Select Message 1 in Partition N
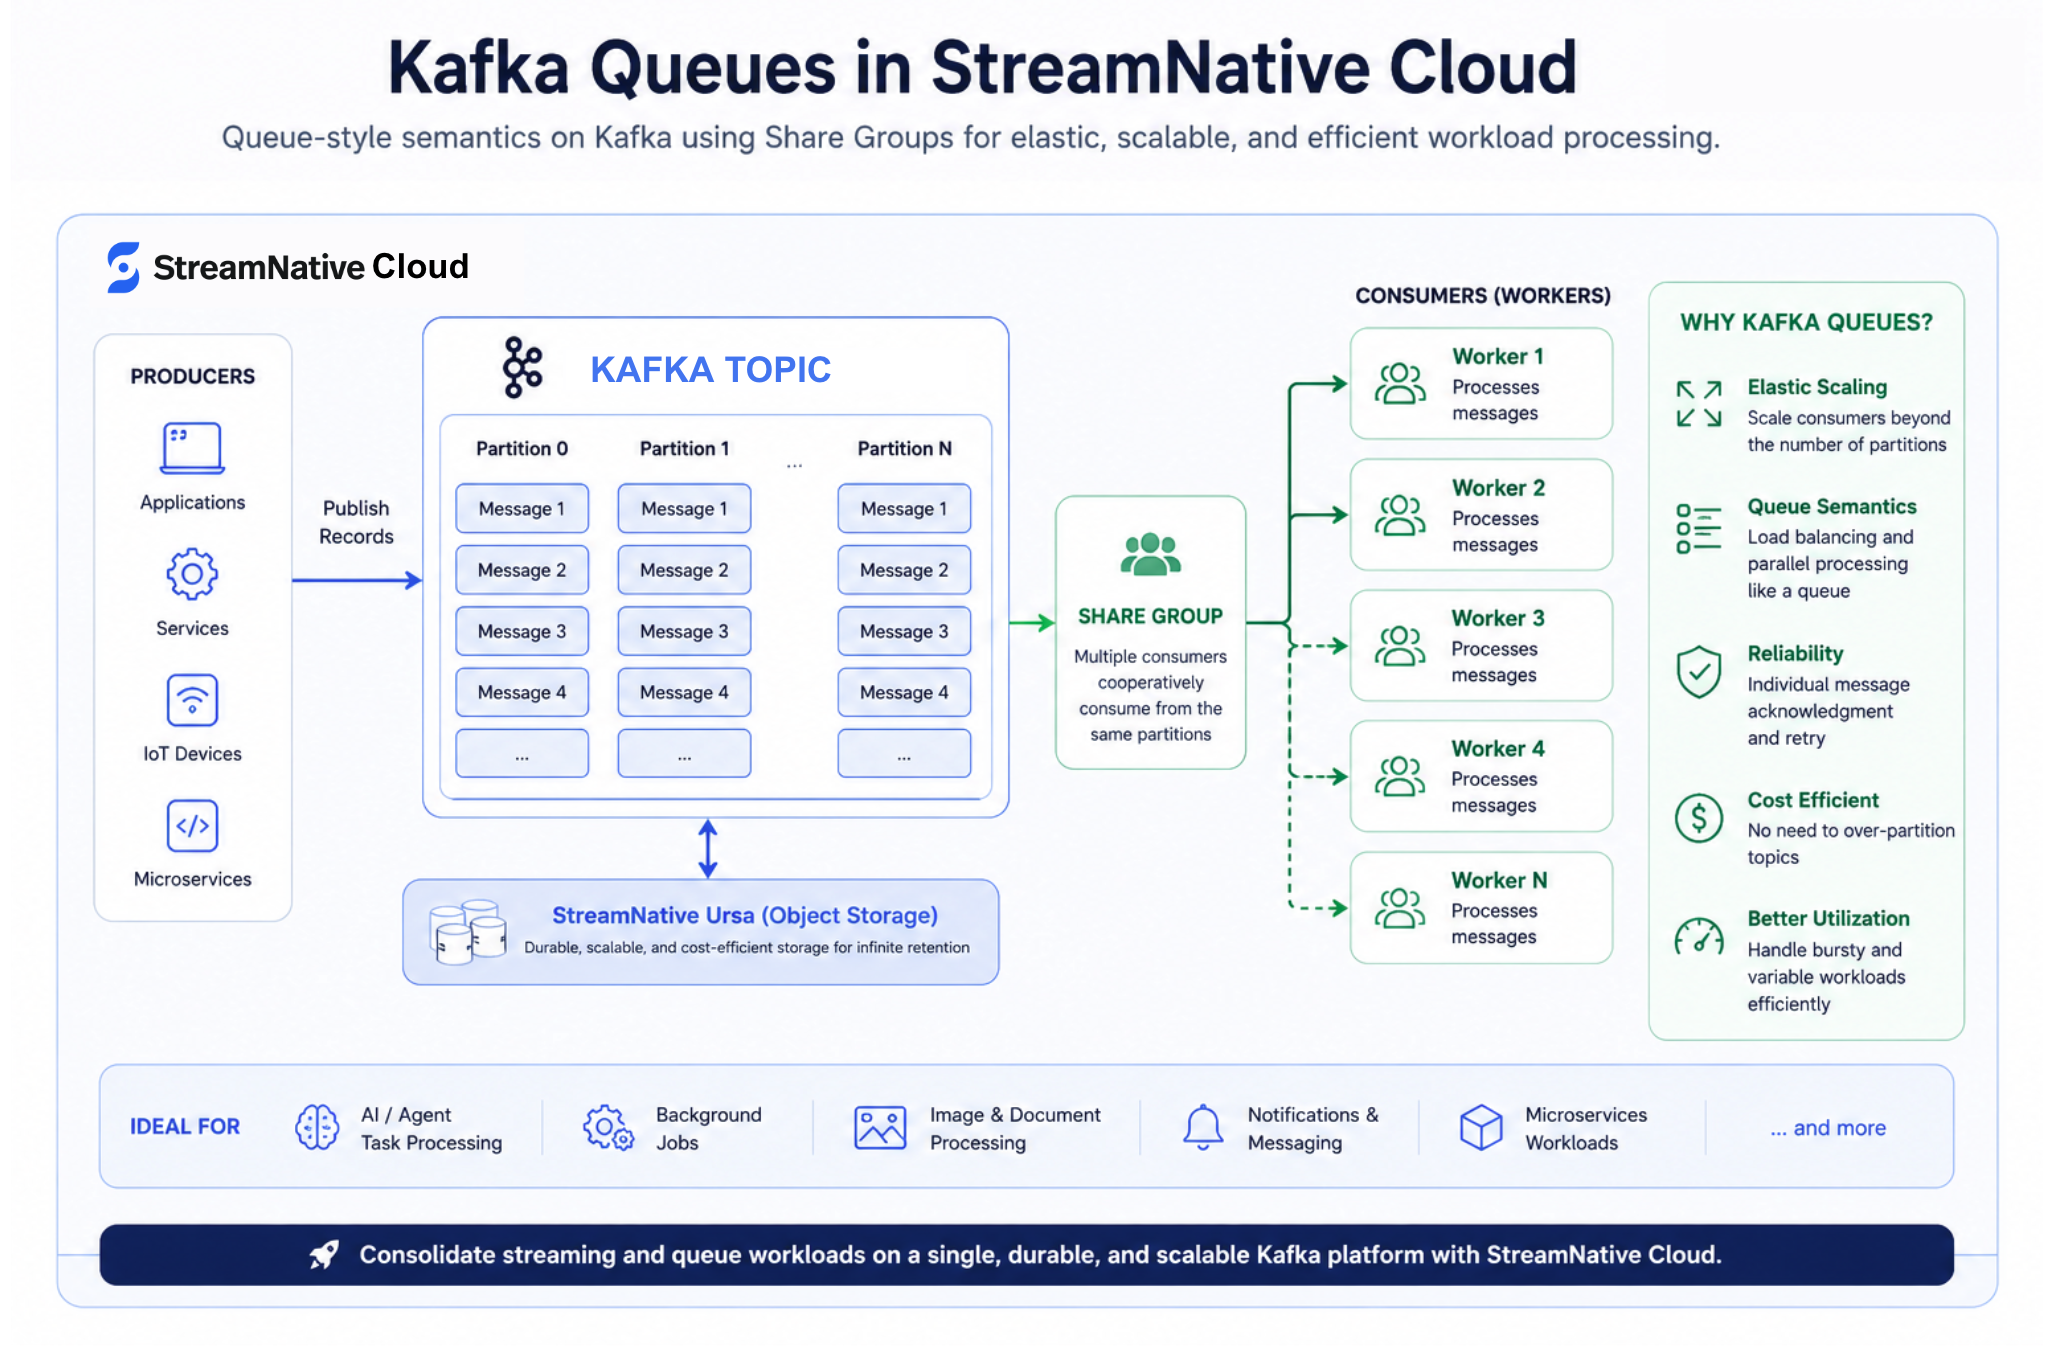The height and width of the screenshot is (1361, 2055). 904,509
